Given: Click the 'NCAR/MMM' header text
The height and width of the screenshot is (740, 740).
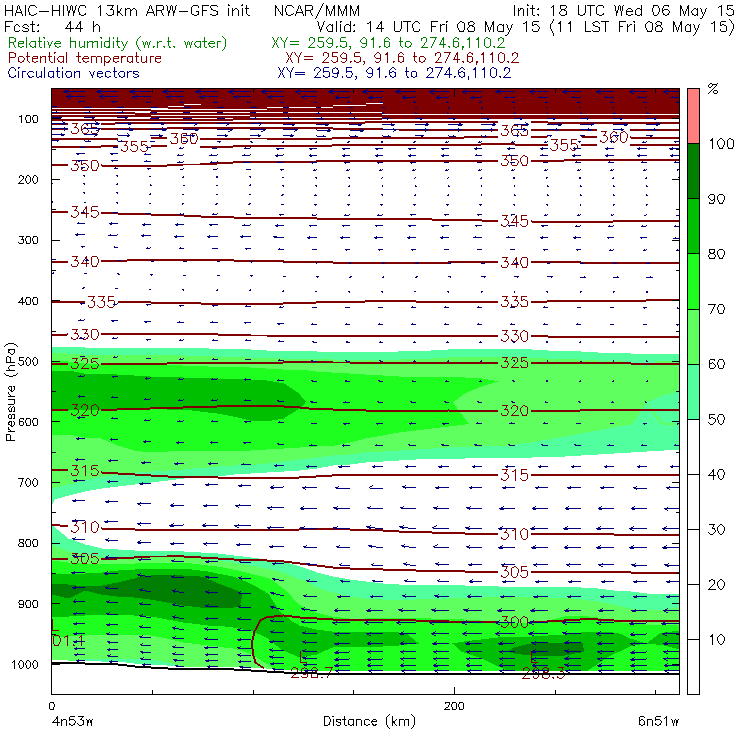Looking at the screenshot, I should [x=317, y=10].
